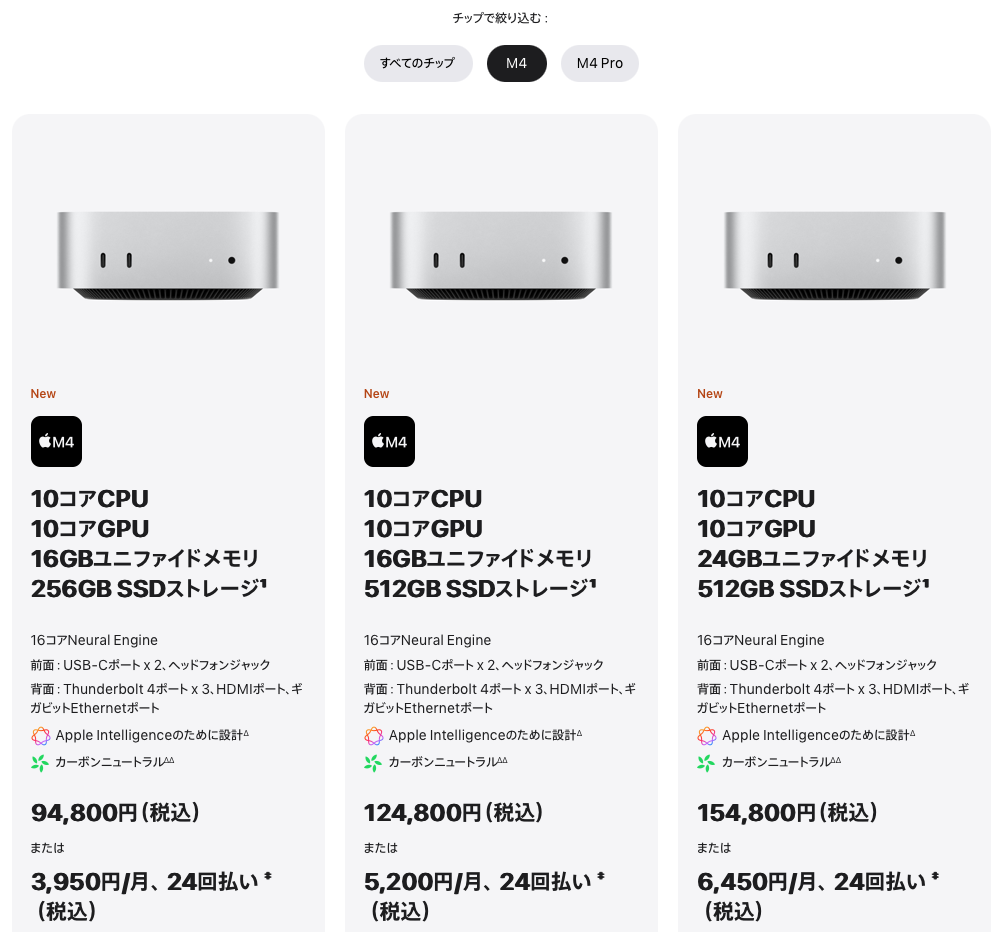The image size is (1008, 932).
Task: Click the M4 chip badge on the 154,800円 model
Action: click(722, 442)
